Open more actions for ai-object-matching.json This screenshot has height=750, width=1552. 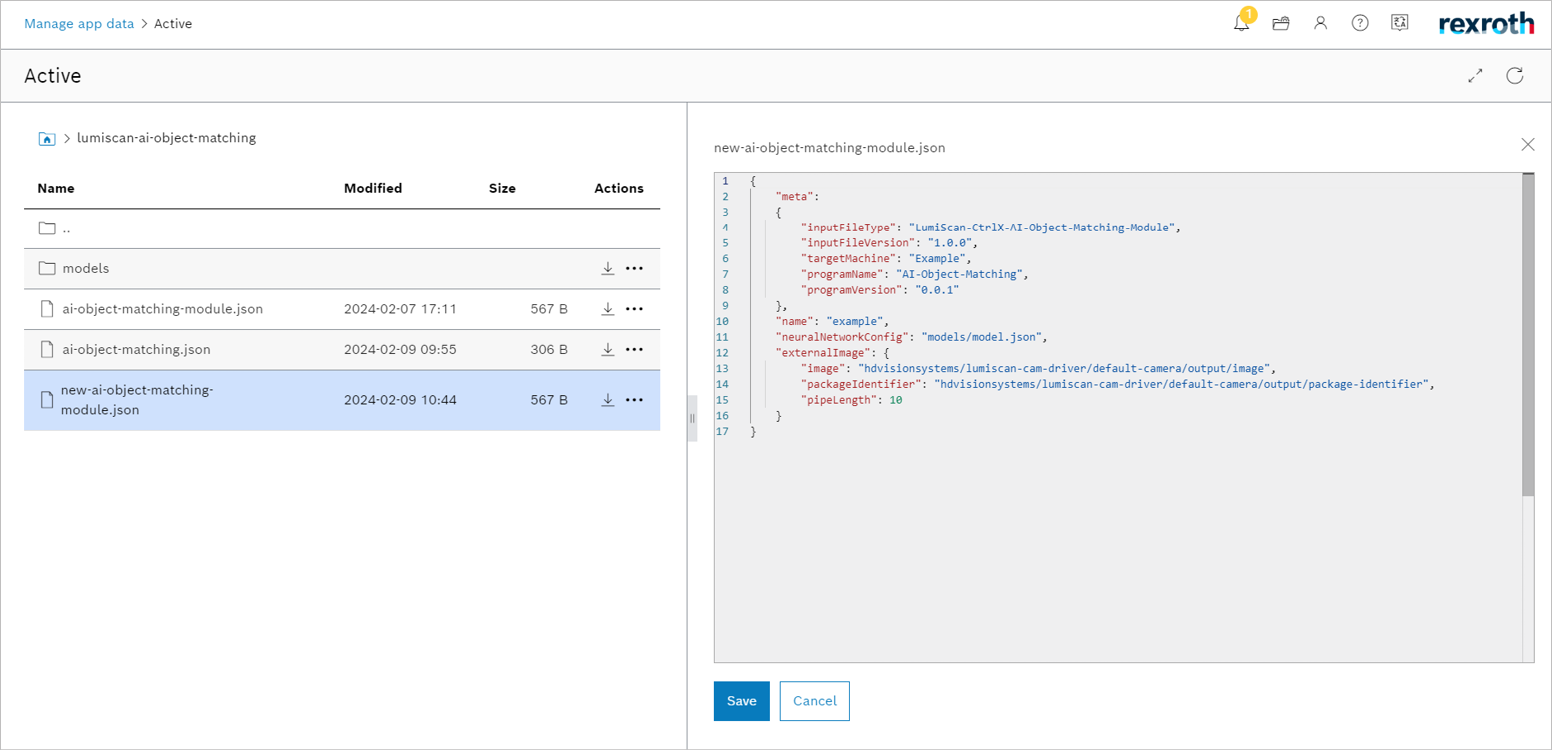(x=634, y=349)
